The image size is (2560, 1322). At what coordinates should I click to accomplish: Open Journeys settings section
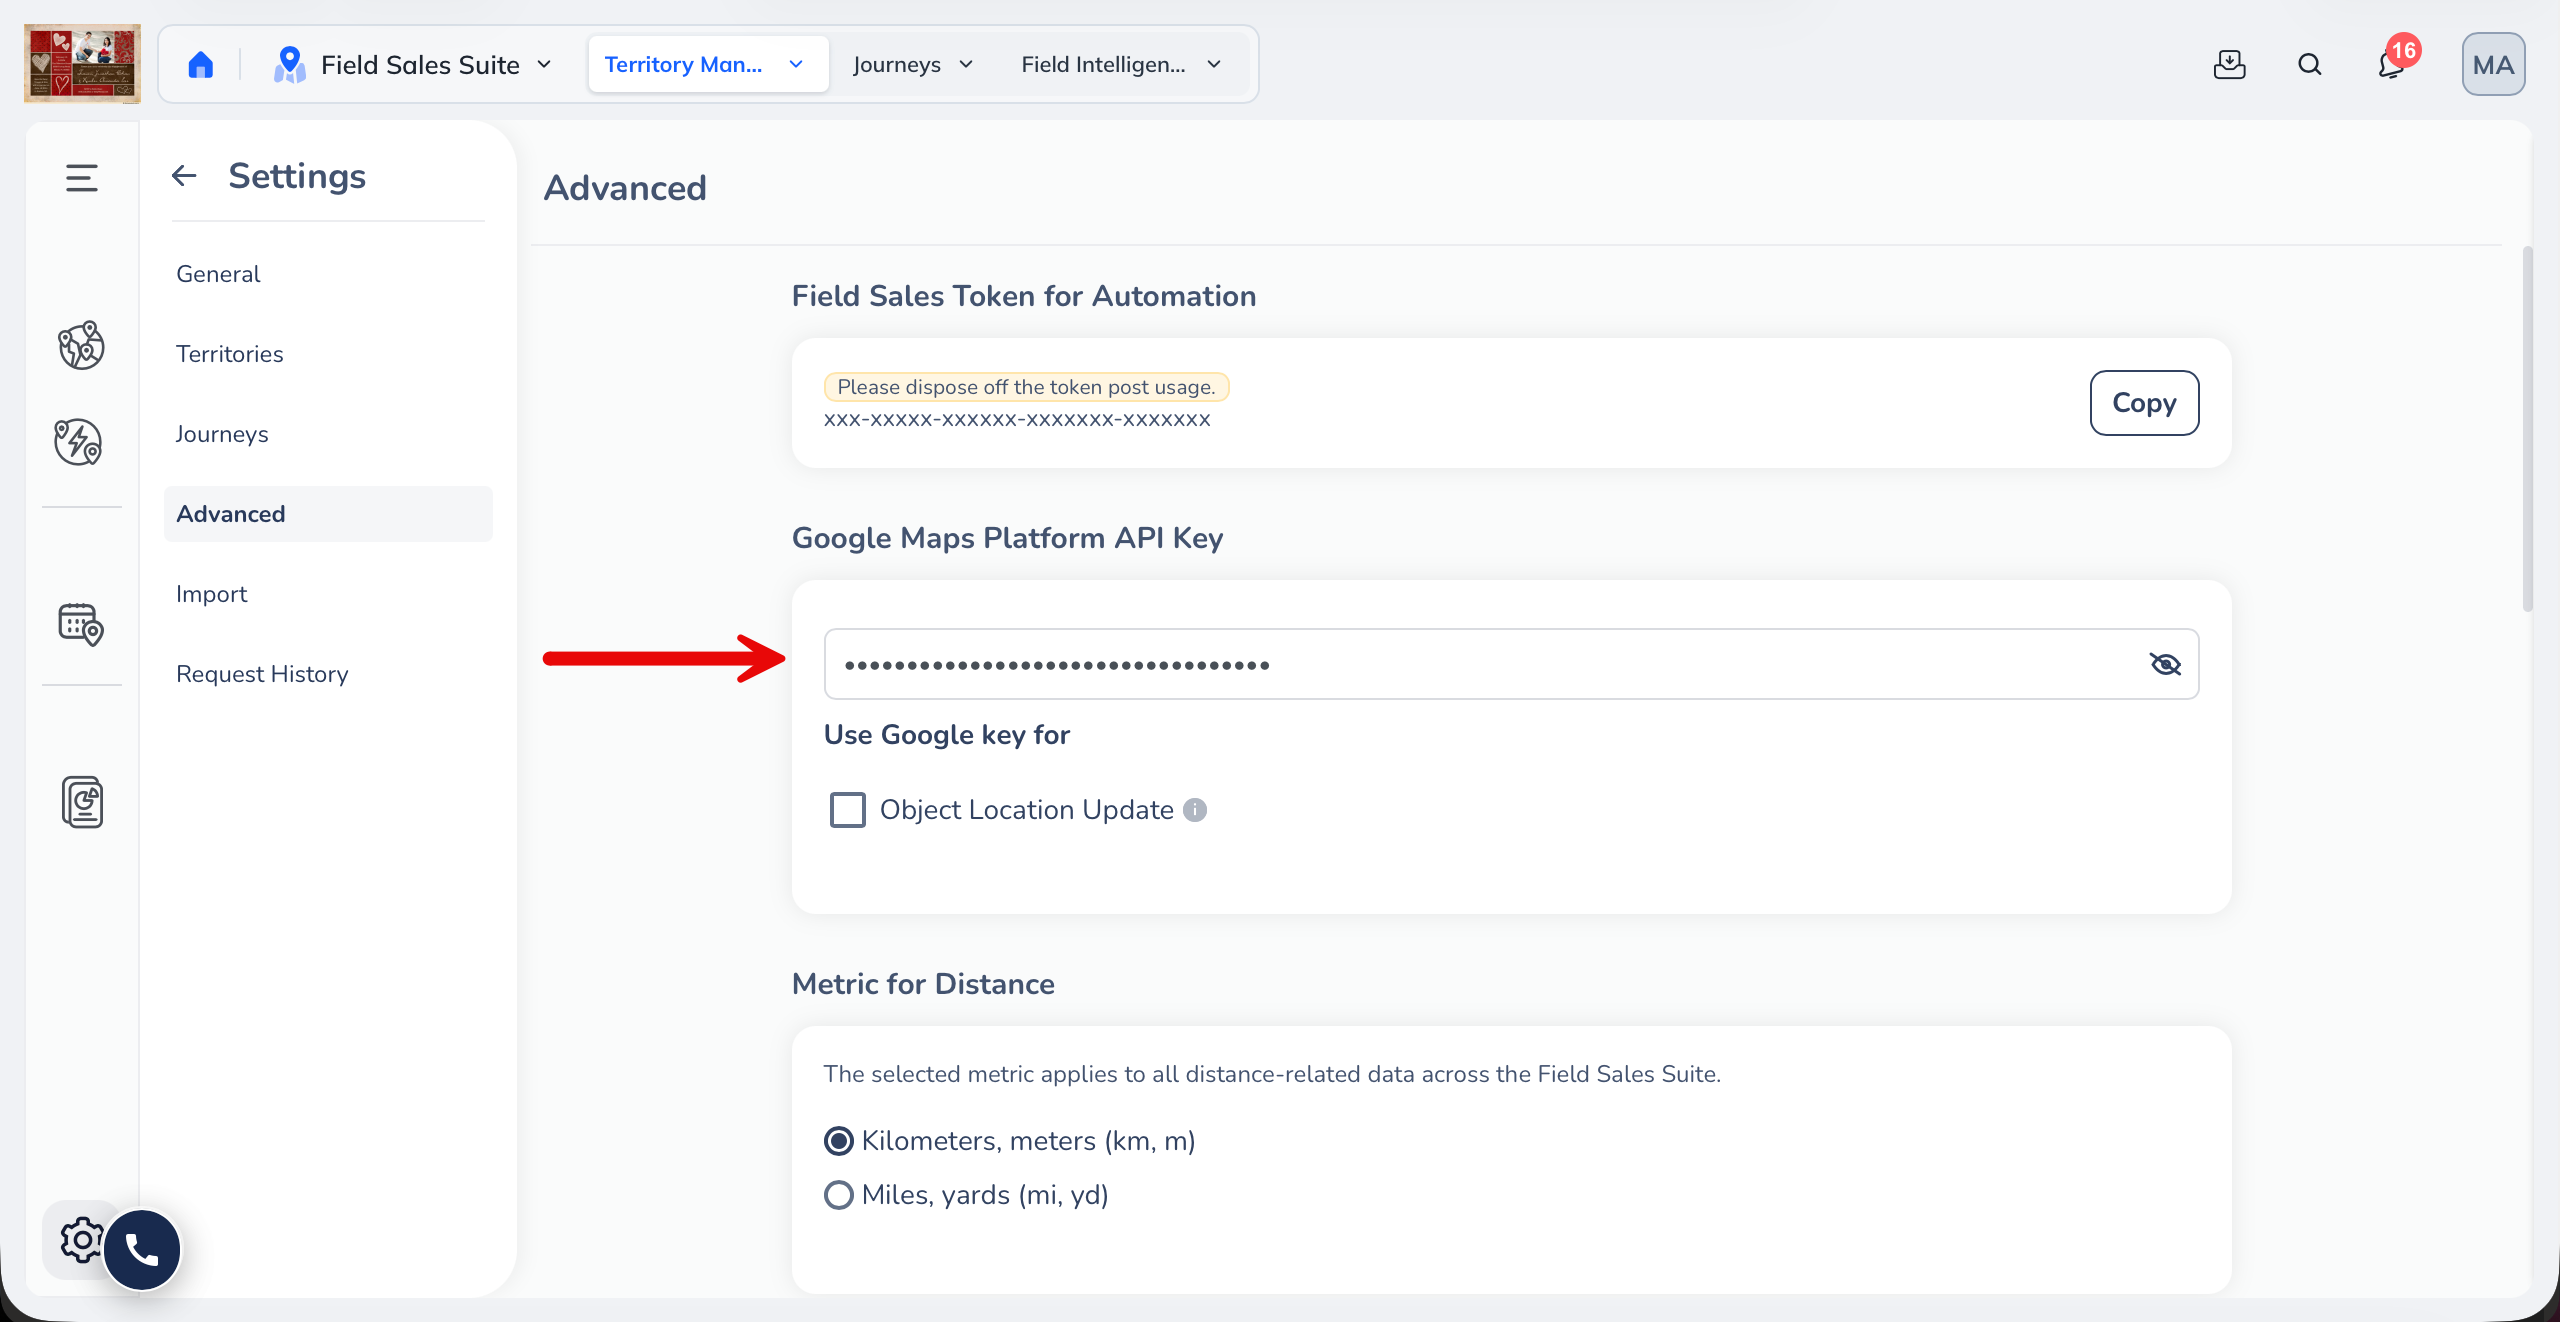click(328, 434)
